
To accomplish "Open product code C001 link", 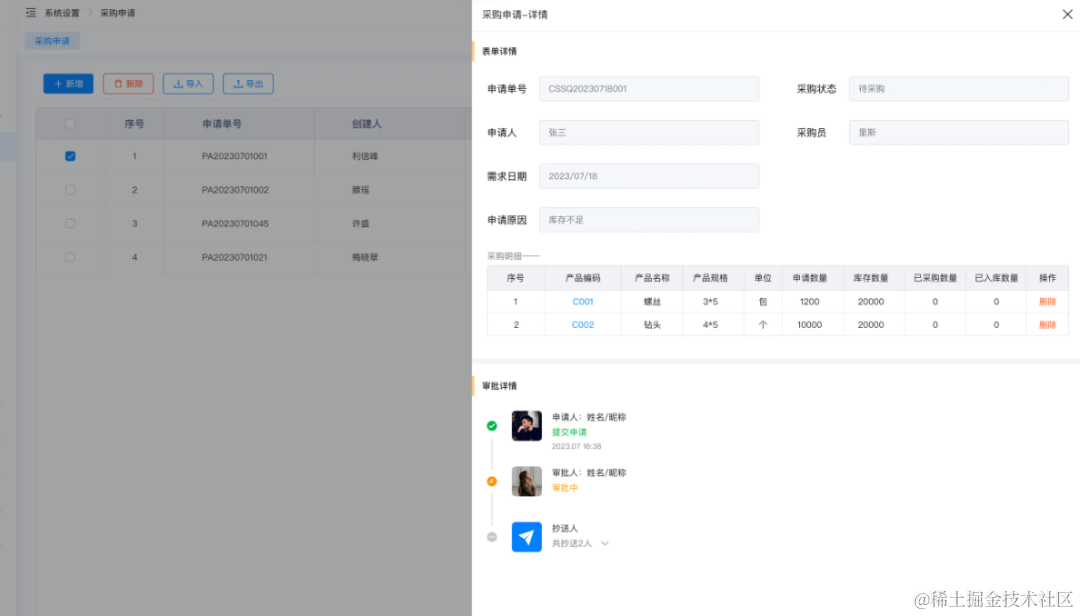I will (x=583, y=302).
